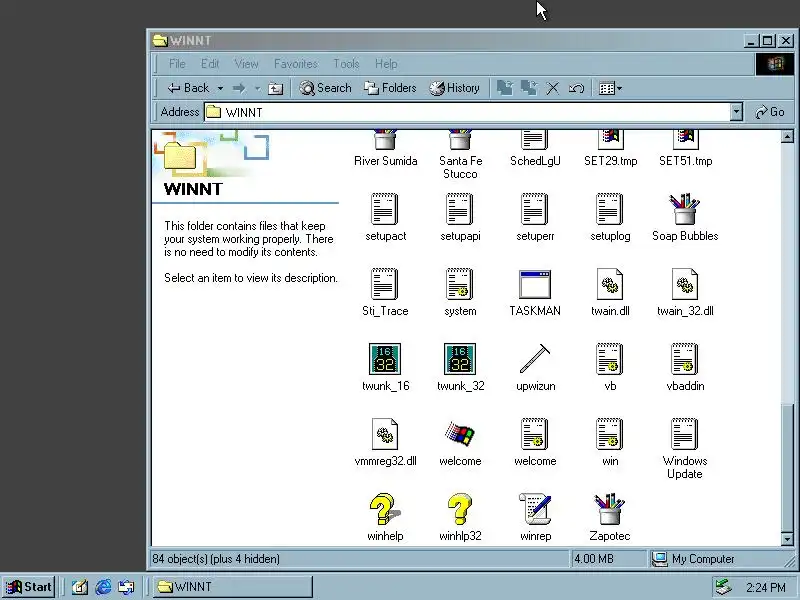800x600 pixels.
Task: Click the Forward arrow button
Action: (x=238, y=88)
